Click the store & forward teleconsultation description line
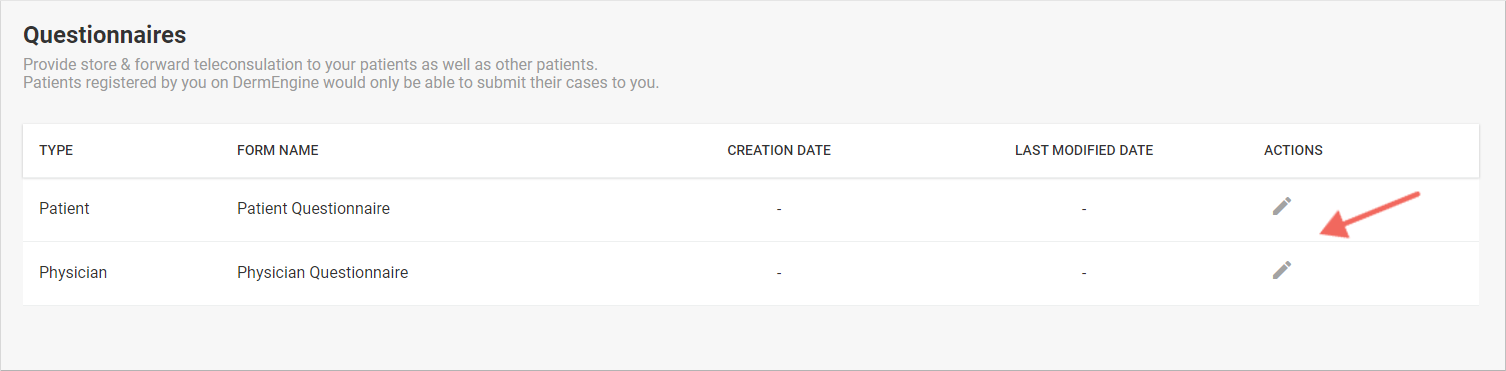This screenshot has height=371, width=1506. [x=311, y=65]
